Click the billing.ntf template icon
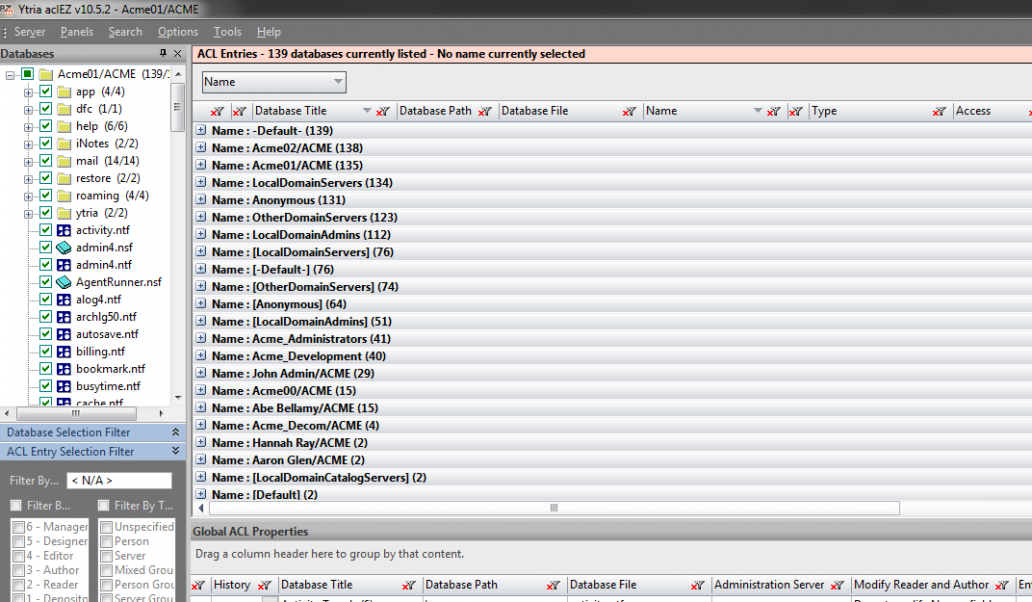The height and width of the screenshot is (602, 1032). (64, 351)
